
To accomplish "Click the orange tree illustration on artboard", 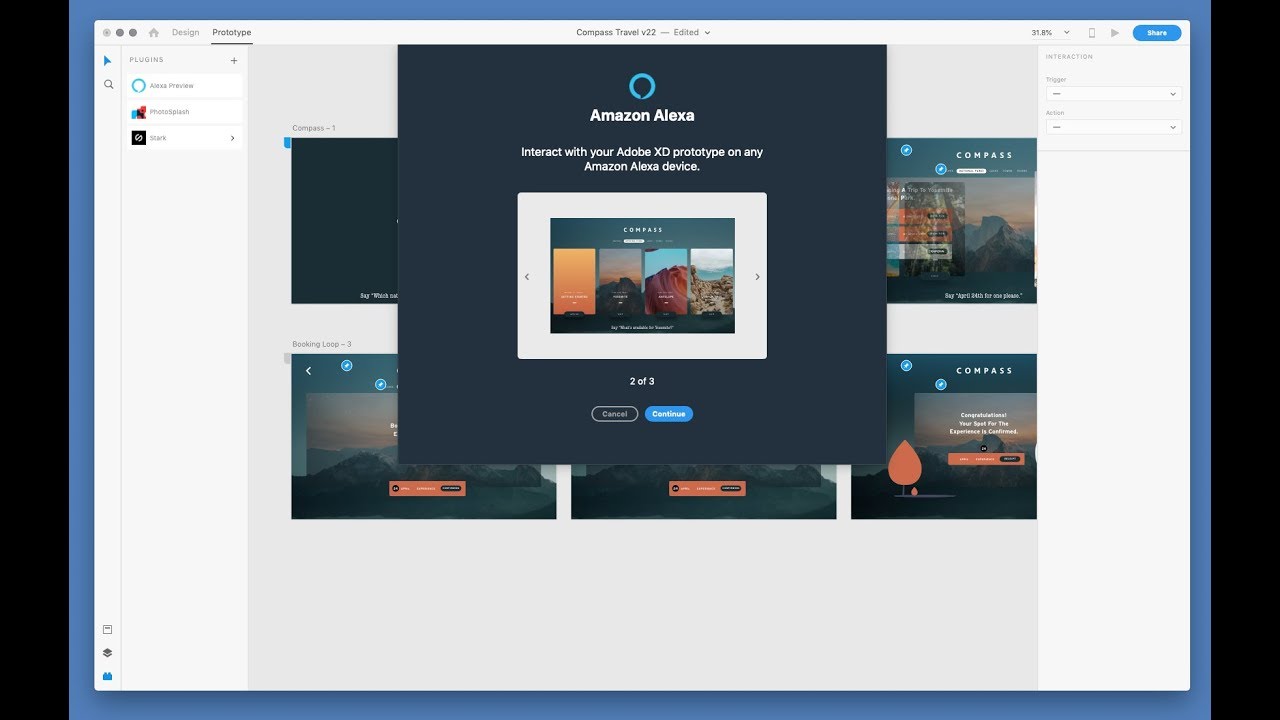I will coord(905,468).
